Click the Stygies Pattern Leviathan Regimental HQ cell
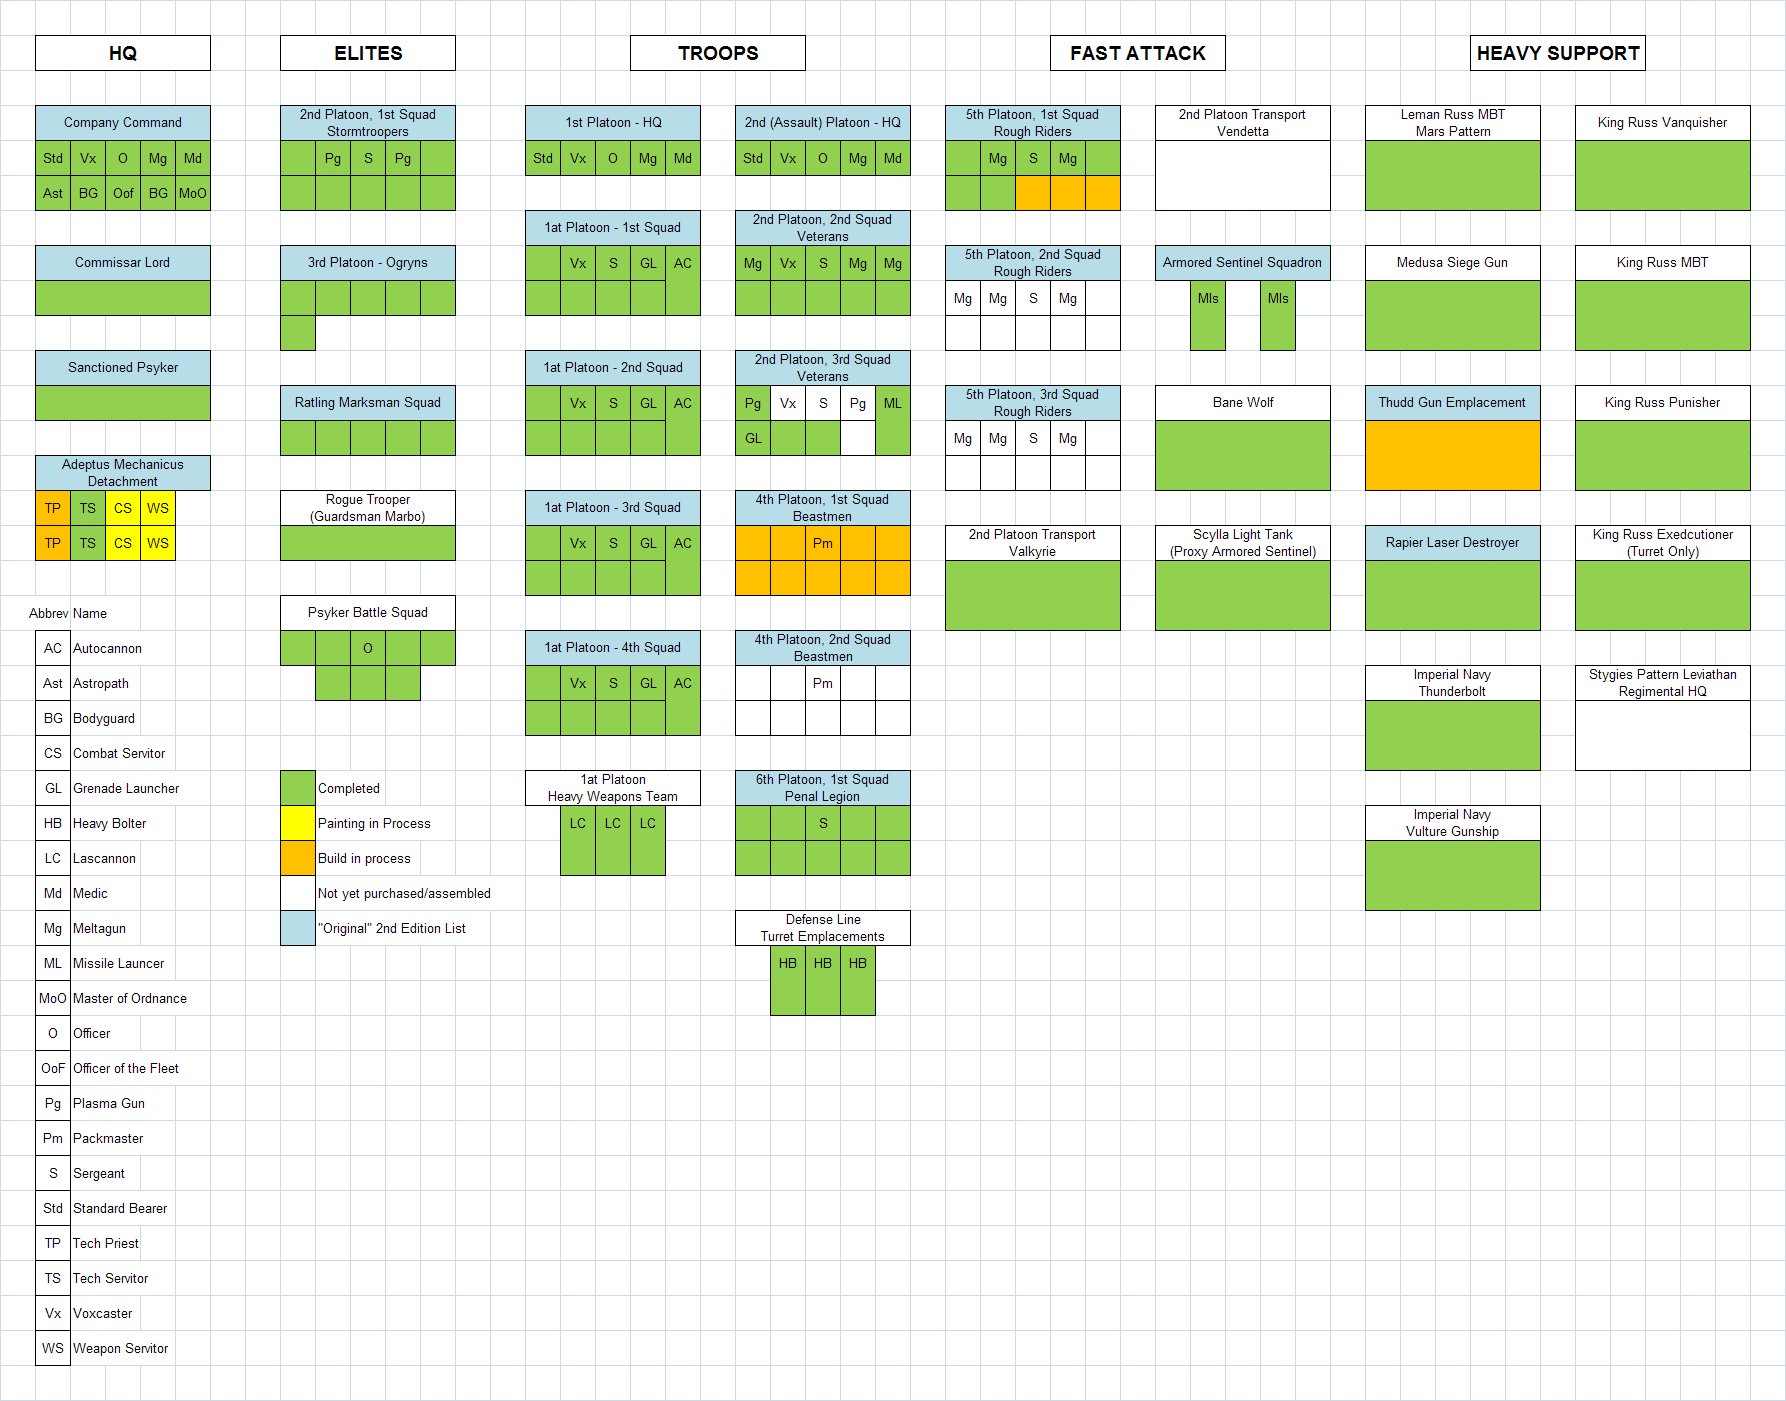This screenshot has width=1786, height=1401. coord(1663,683)
